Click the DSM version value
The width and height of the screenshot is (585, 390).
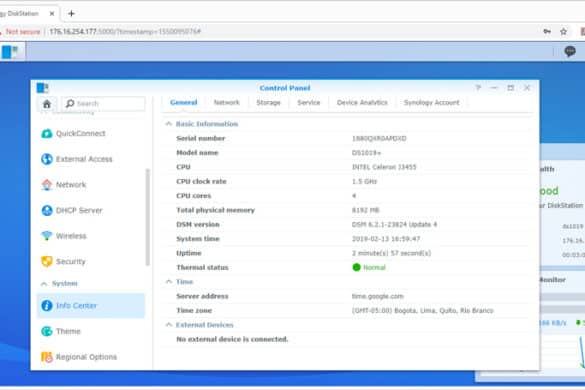click(394, 224)
